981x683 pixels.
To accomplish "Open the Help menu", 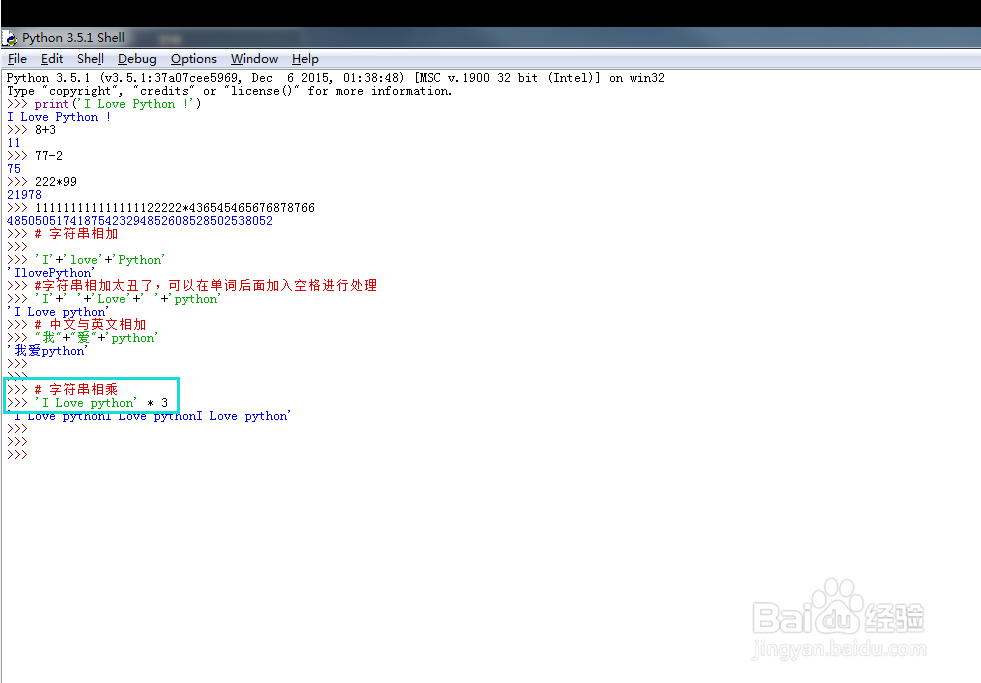I will (305, 59).
